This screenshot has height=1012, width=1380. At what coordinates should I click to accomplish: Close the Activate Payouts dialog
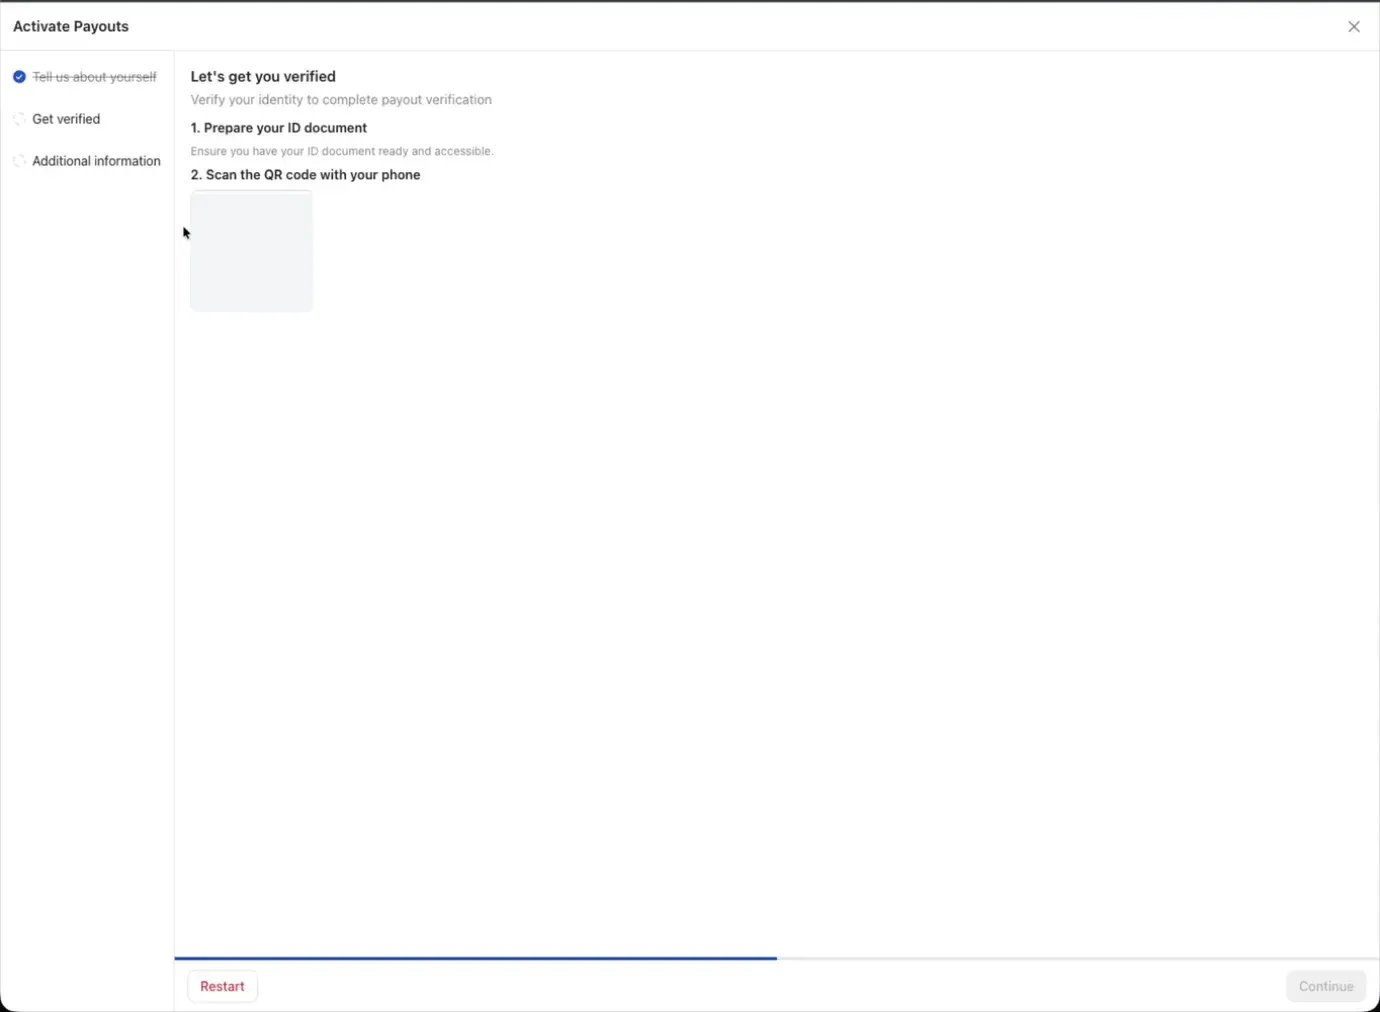1353,27
